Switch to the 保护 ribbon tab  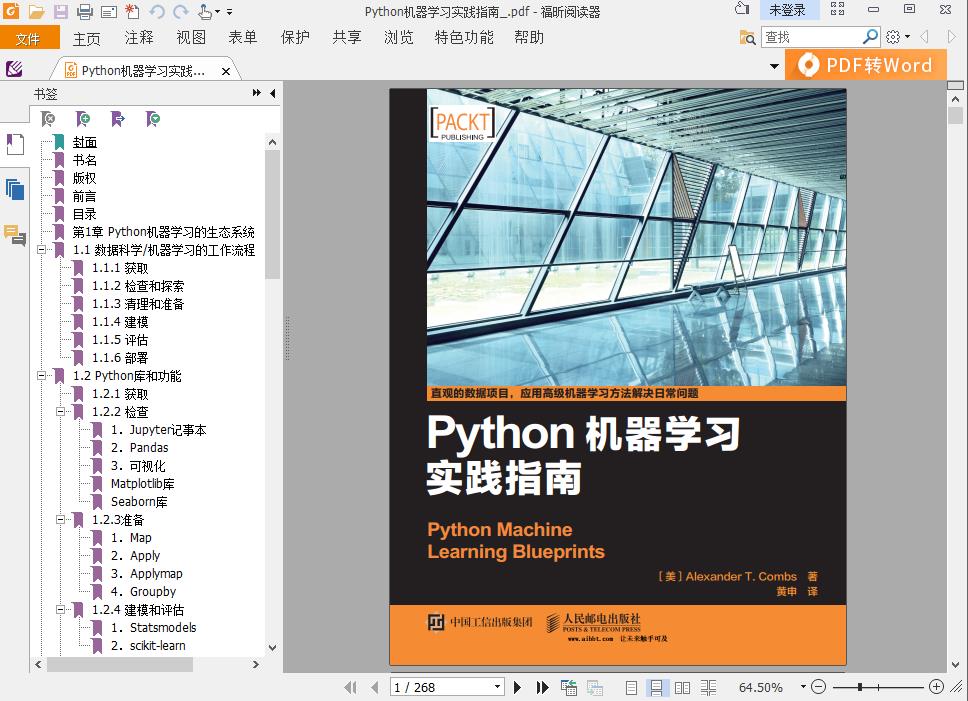pyautogui.click(x=295, y=38)
